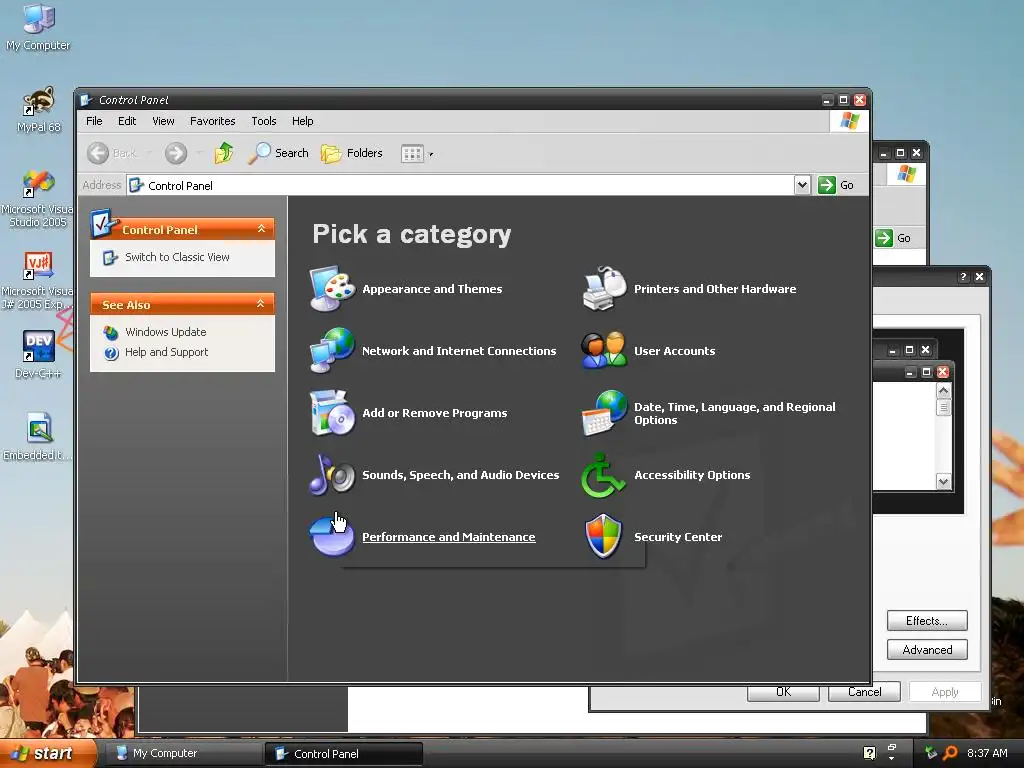Click Go button in Control Panel address bar
This screenshot has width=1024, height=768.
(x=837, y=185)
